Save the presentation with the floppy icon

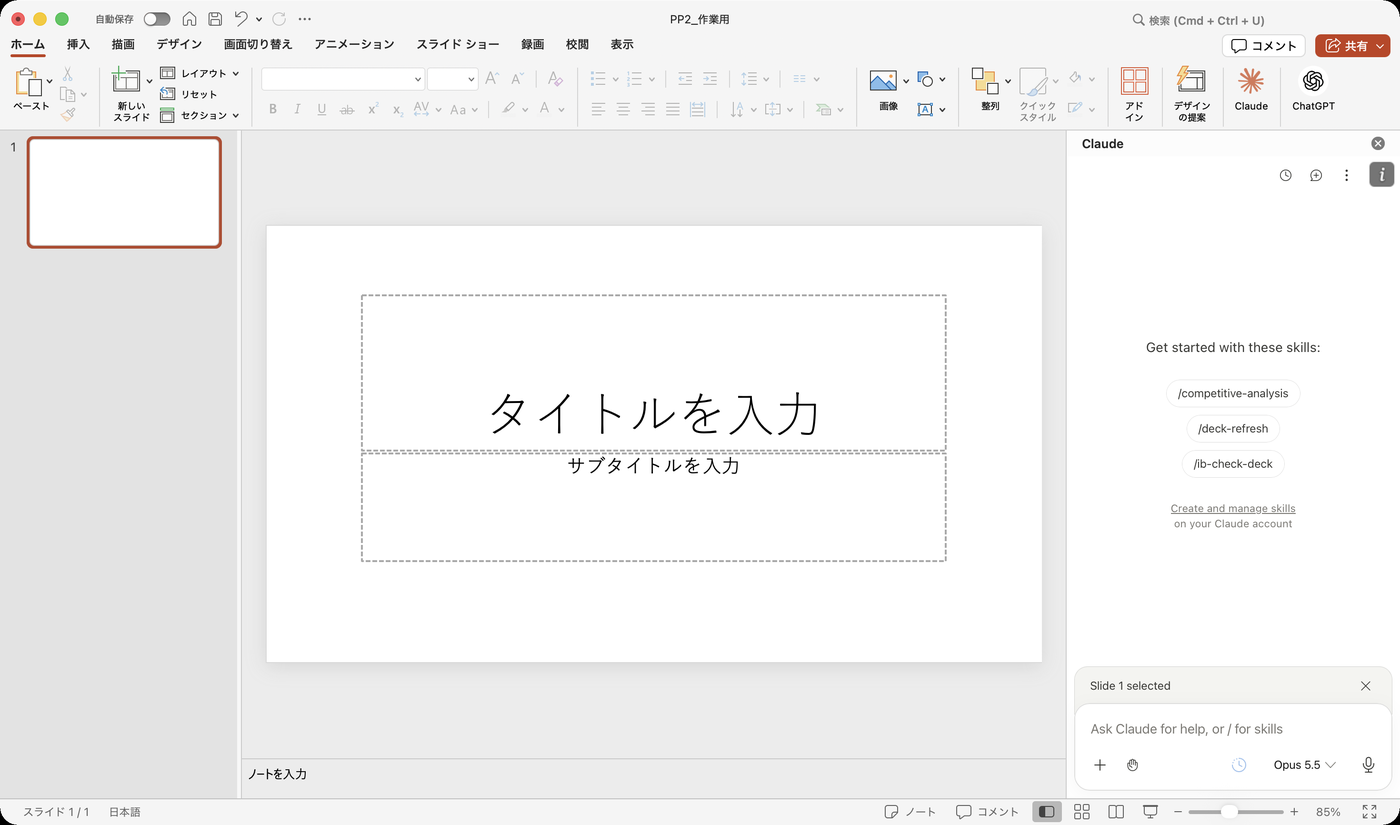coord(215,19)
